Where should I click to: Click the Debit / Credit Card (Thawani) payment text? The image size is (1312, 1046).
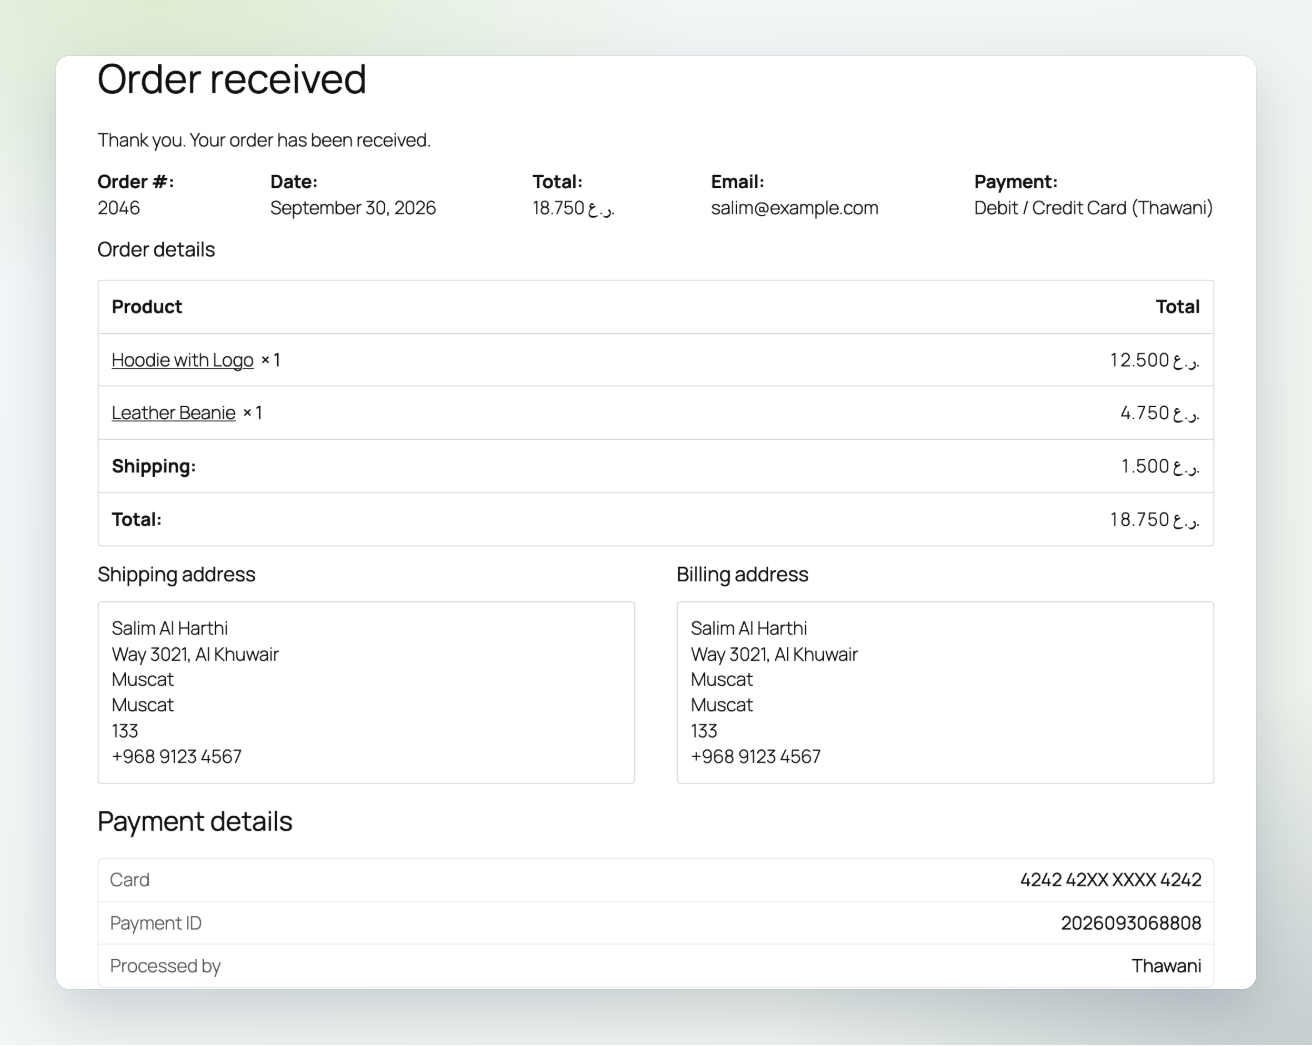(1093, 208)
